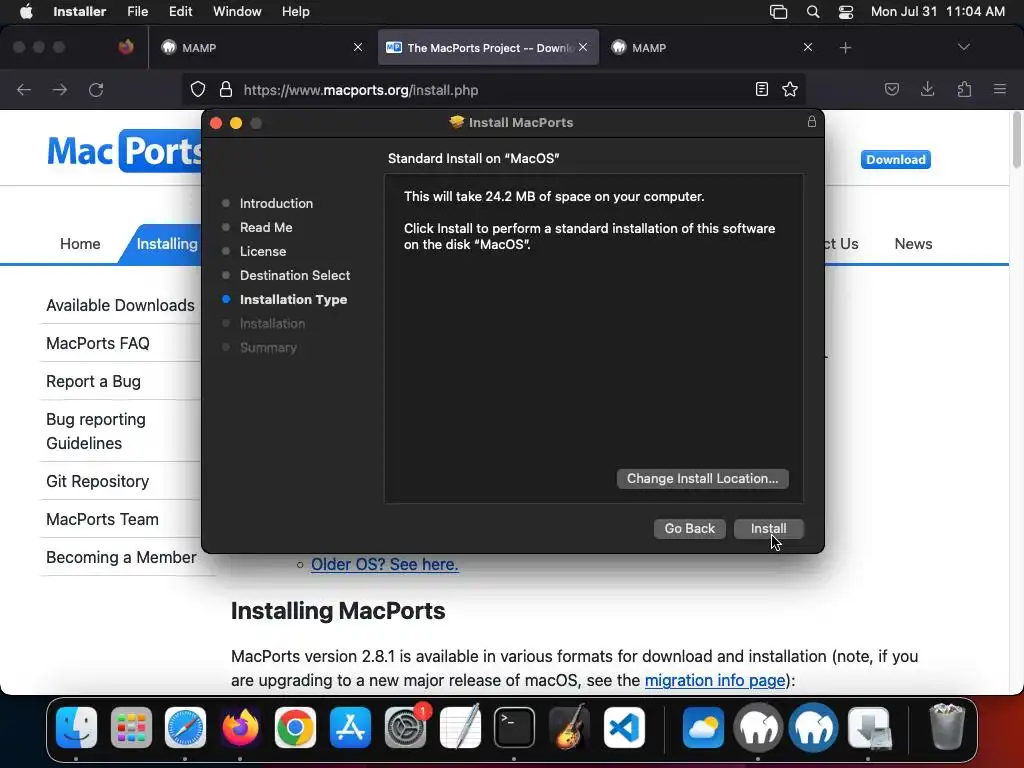Click the date and time in menu bar
Viewport: 1024px width, 768px height.
click(937, 12)
